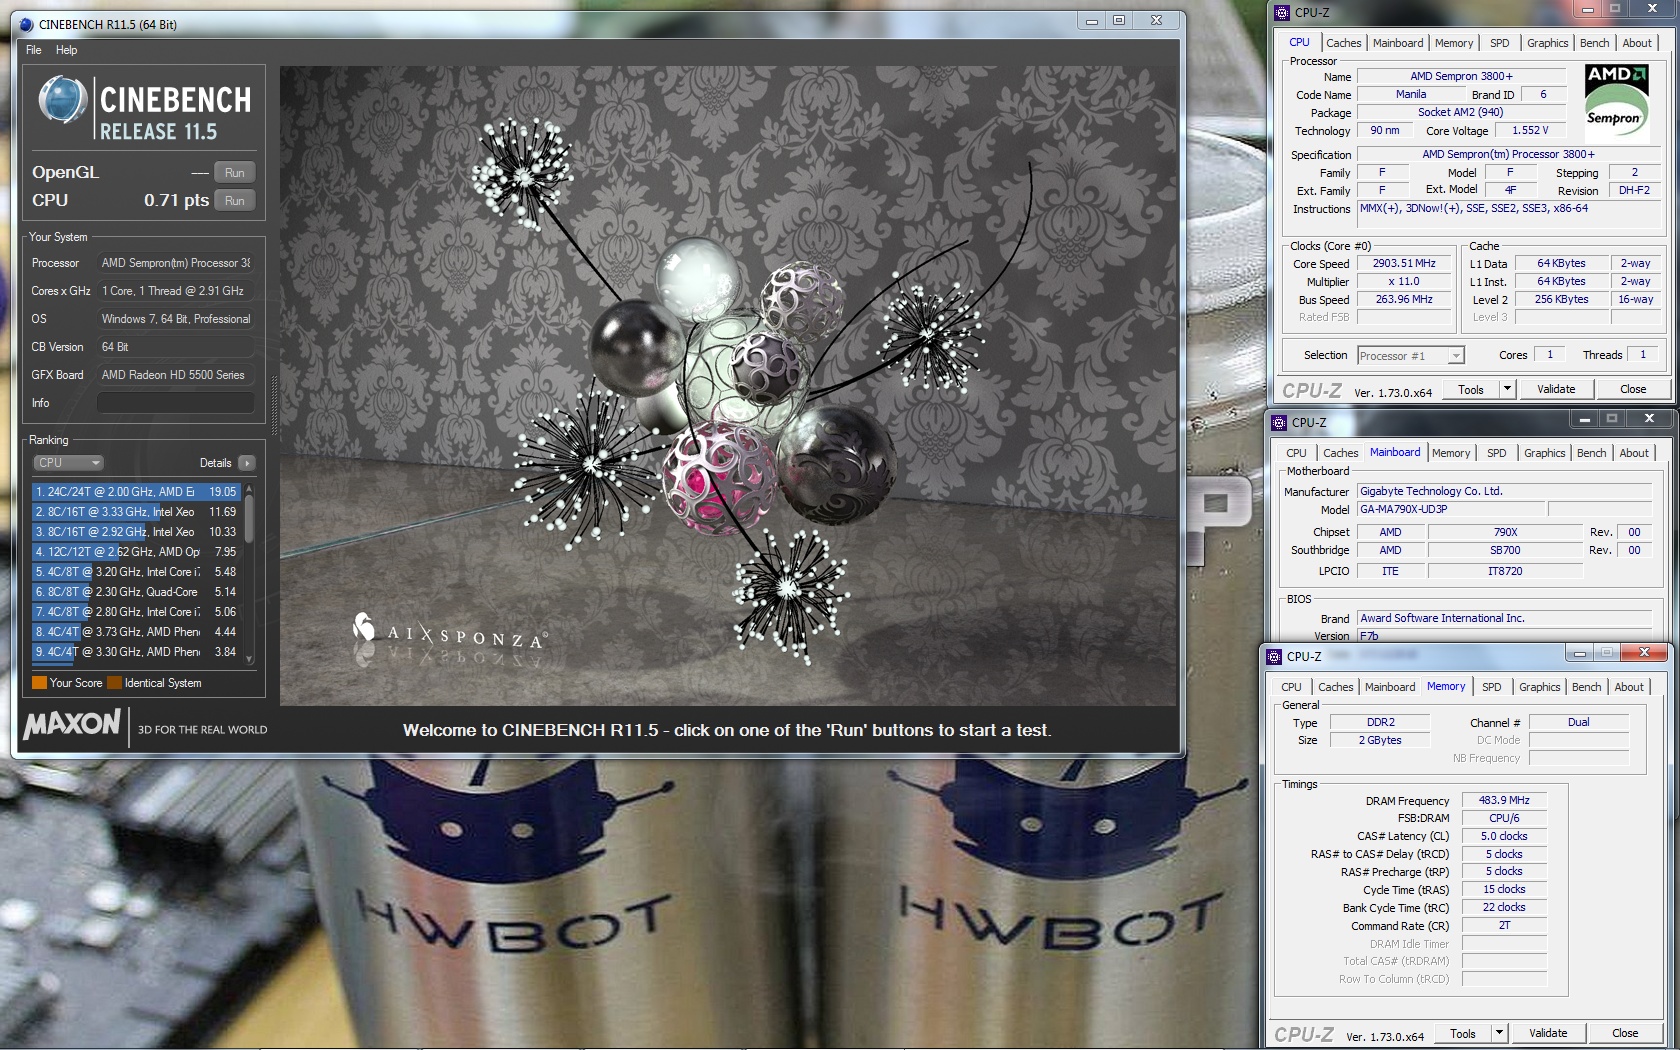The width and height of the screenshot is (1680, 1050).
Task: Switch to Caches tab in middle CPU-Z window
Action: [1340, 453]
